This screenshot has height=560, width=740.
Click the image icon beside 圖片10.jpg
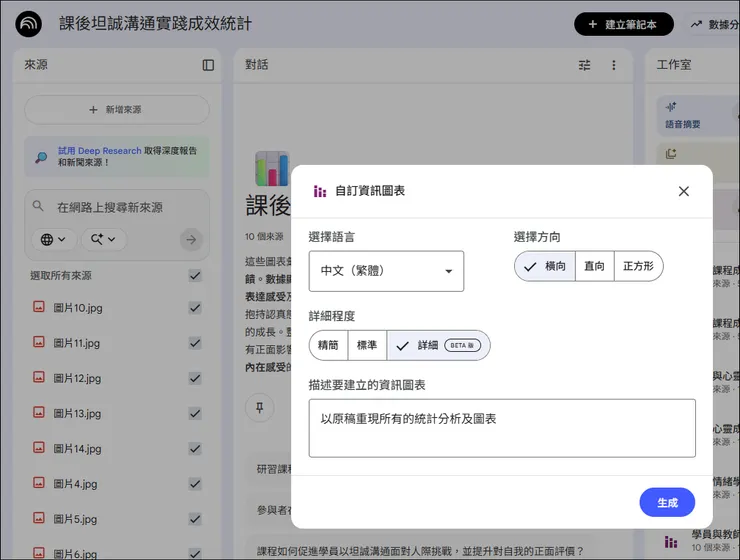39,307
